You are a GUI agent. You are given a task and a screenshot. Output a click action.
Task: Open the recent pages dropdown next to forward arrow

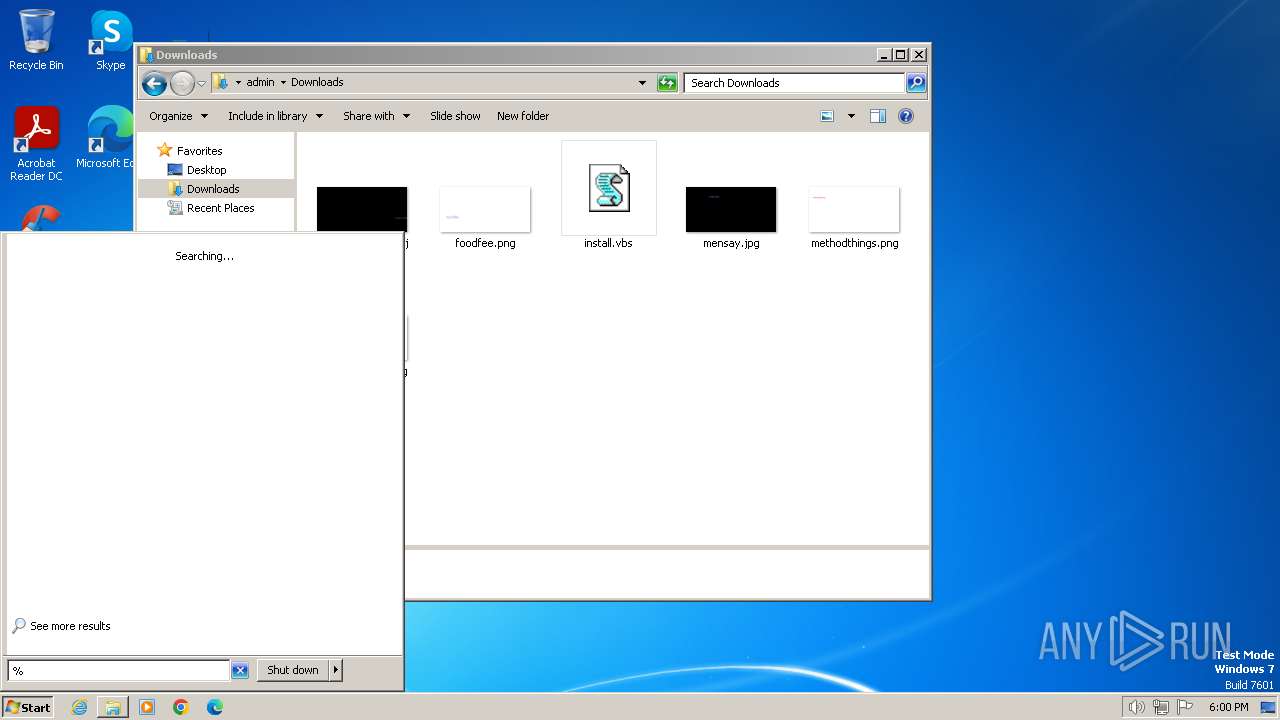click(202, 84)
